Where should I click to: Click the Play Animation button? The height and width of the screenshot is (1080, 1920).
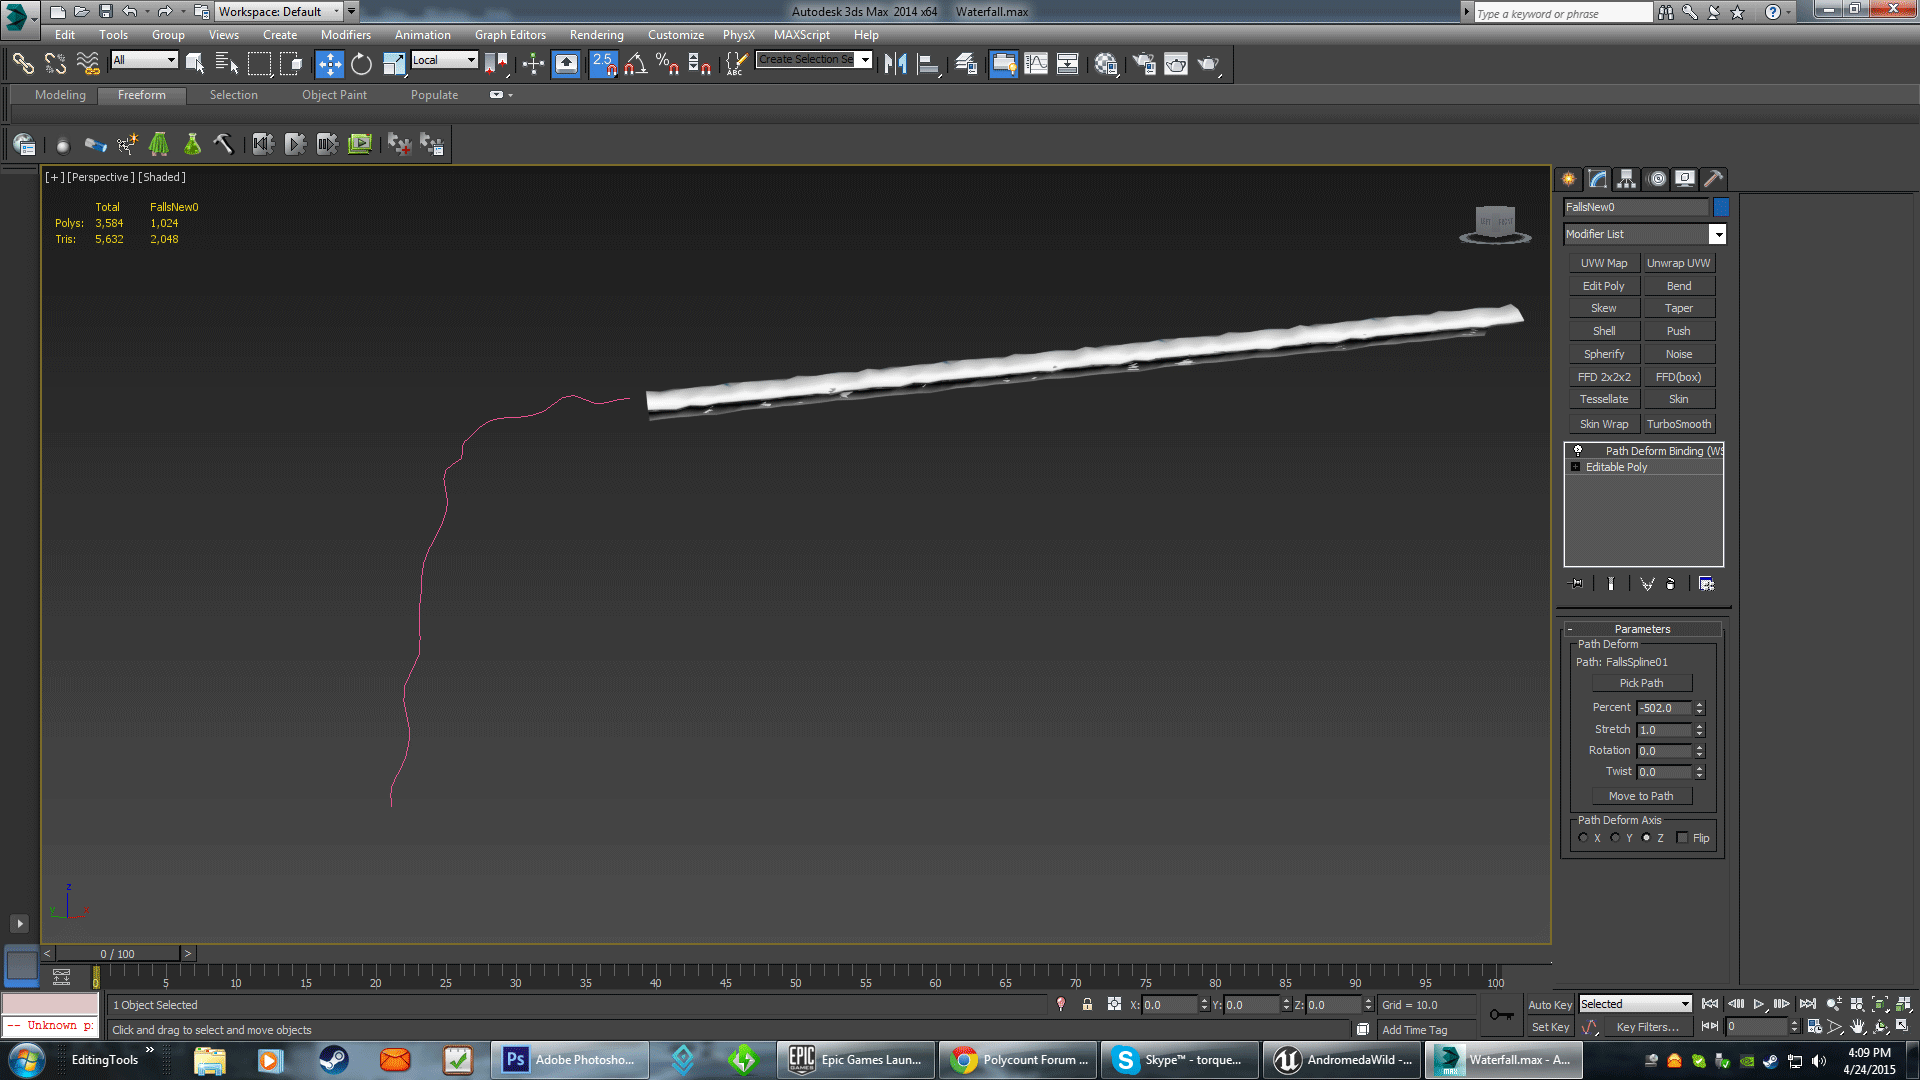coord(1759,1004)
